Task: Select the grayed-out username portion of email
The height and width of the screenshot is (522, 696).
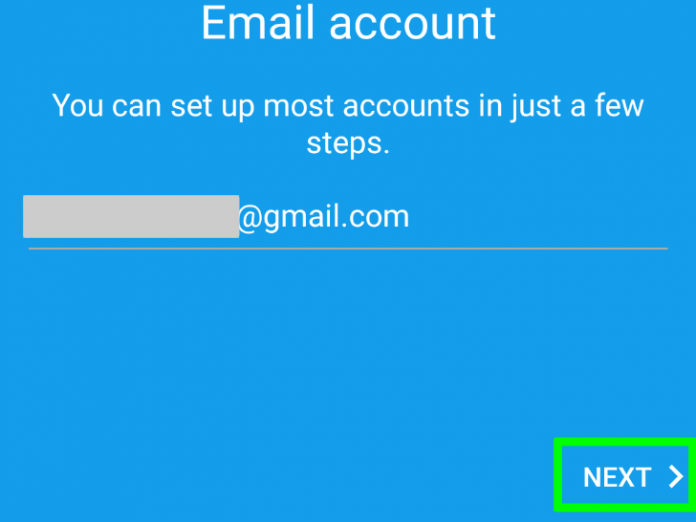Action: tap(131, 216)
